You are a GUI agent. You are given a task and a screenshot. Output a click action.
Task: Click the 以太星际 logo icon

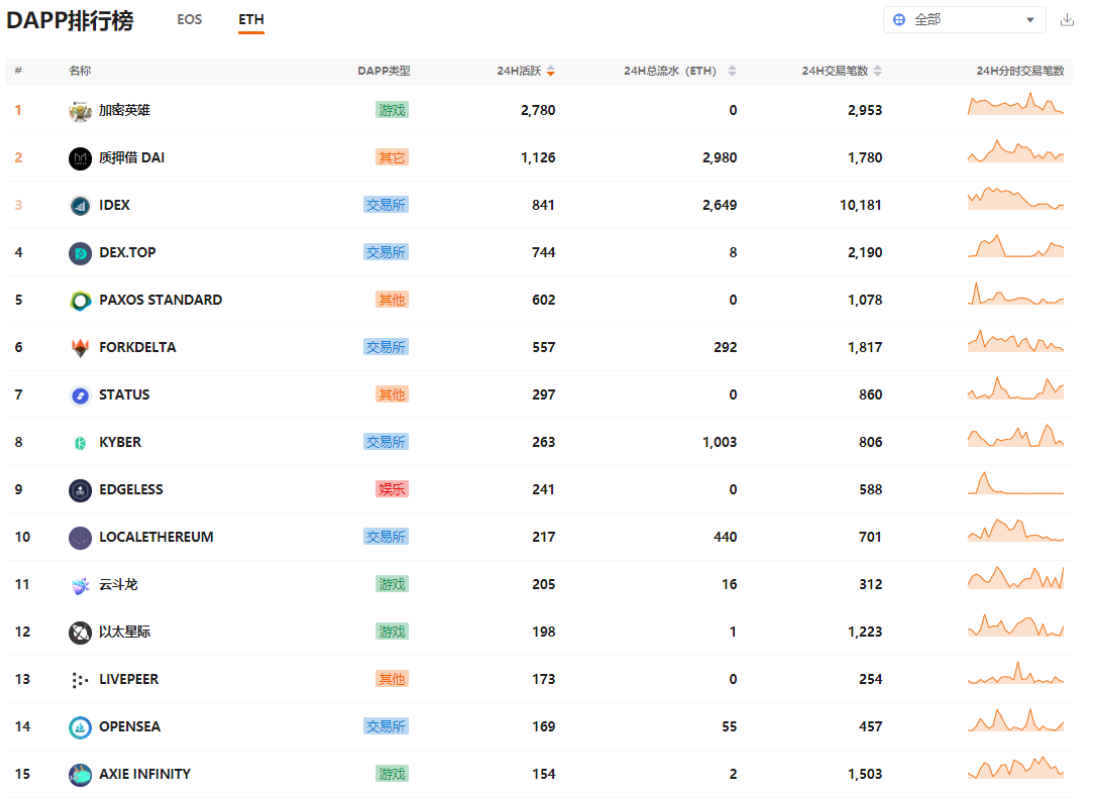coord(80,632)
